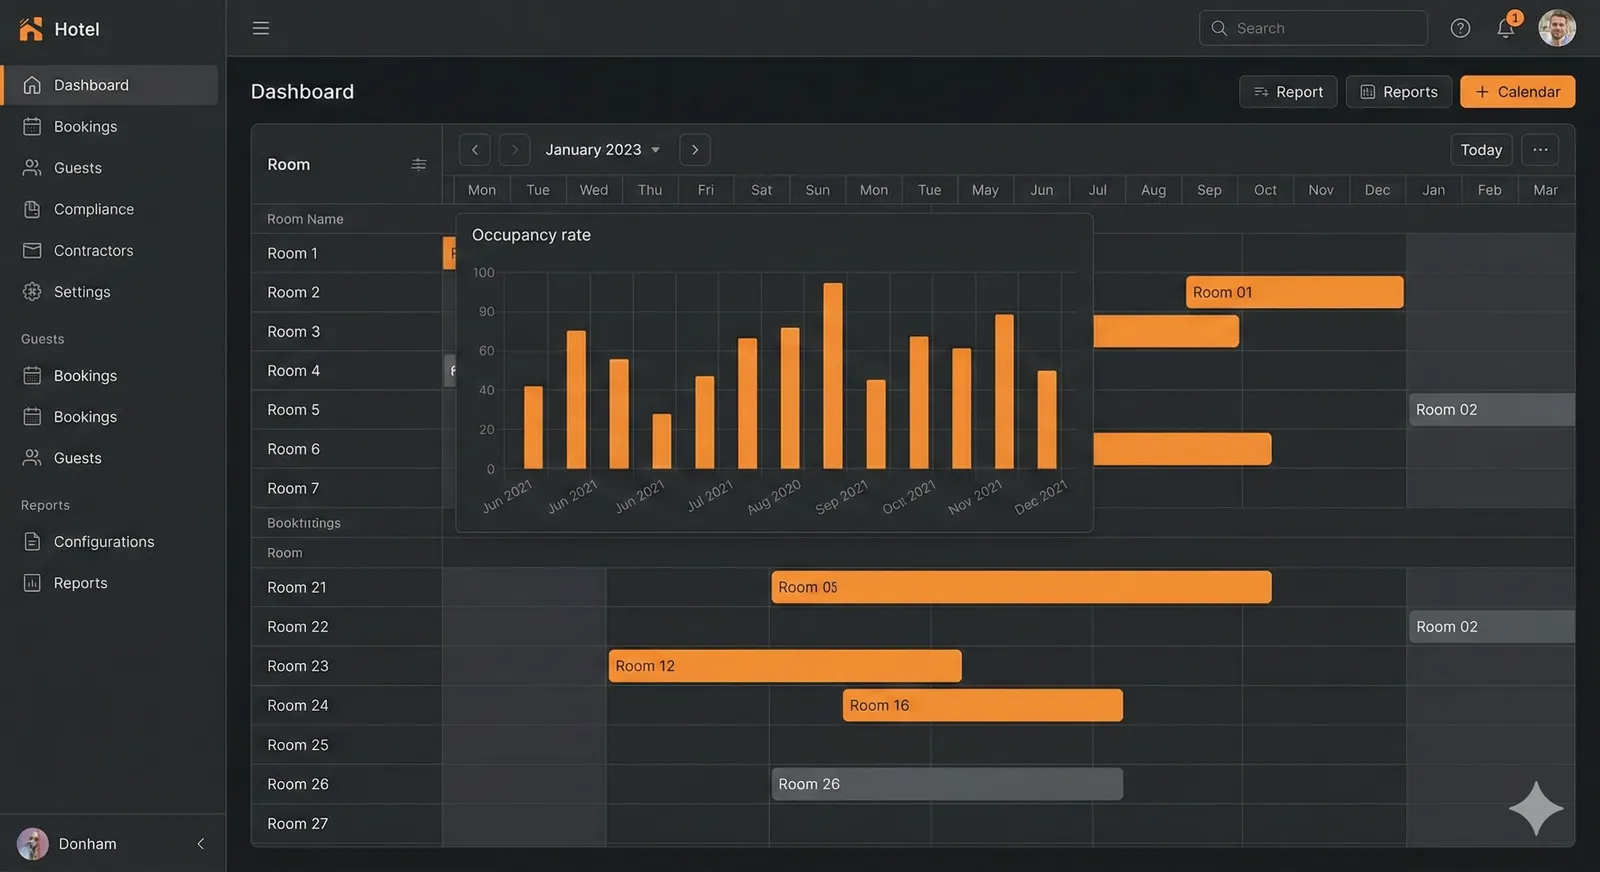Open the notifications bell
1600x872 pixels.
point(1505,28)
